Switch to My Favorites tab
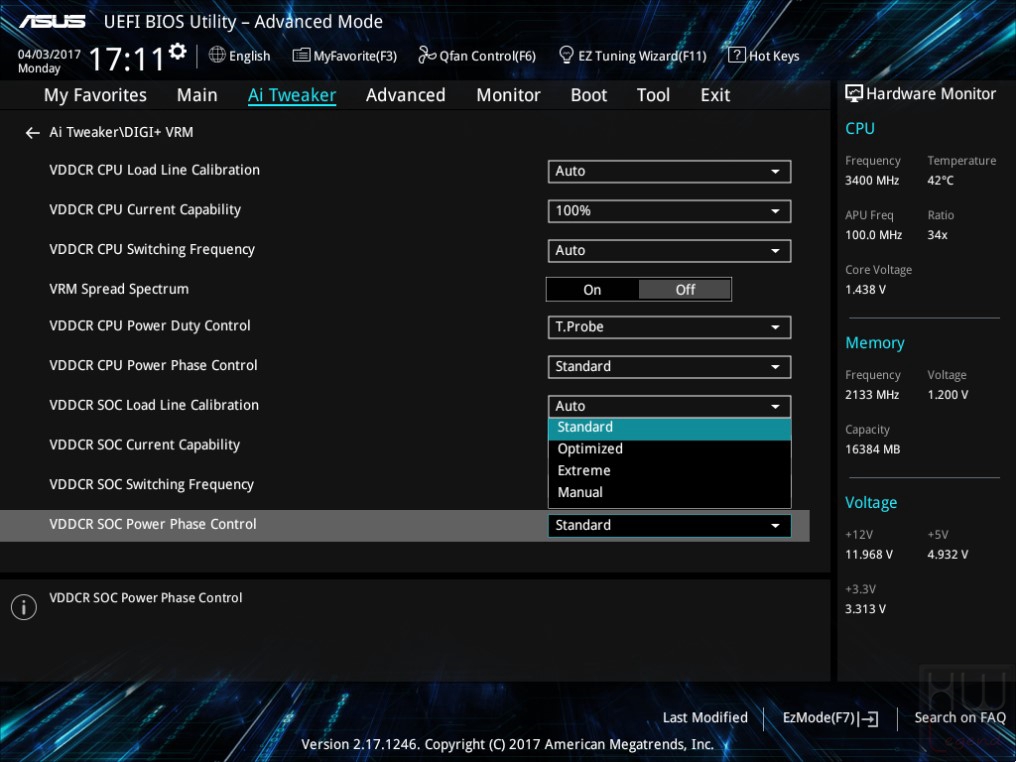 [x=95, y=95]
